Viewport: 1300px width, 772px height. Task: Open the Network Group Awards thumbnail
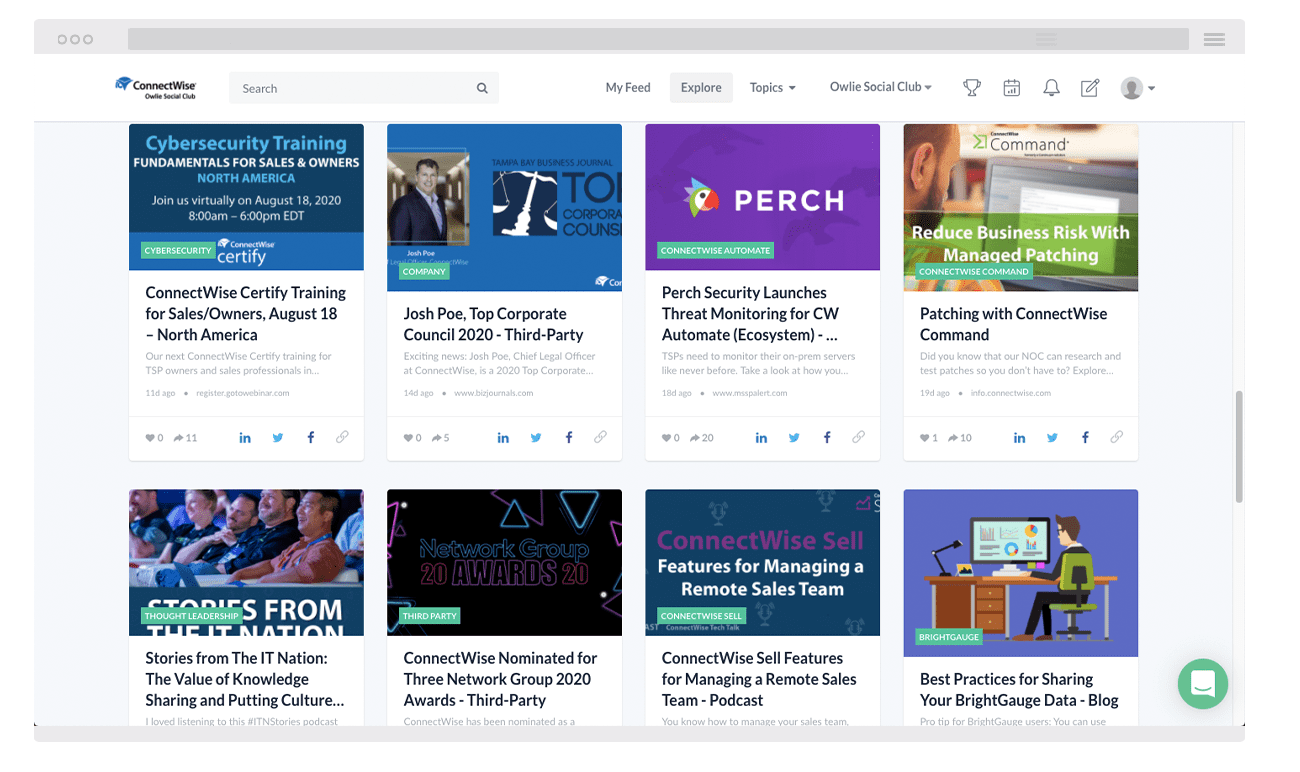click(504, 562)
